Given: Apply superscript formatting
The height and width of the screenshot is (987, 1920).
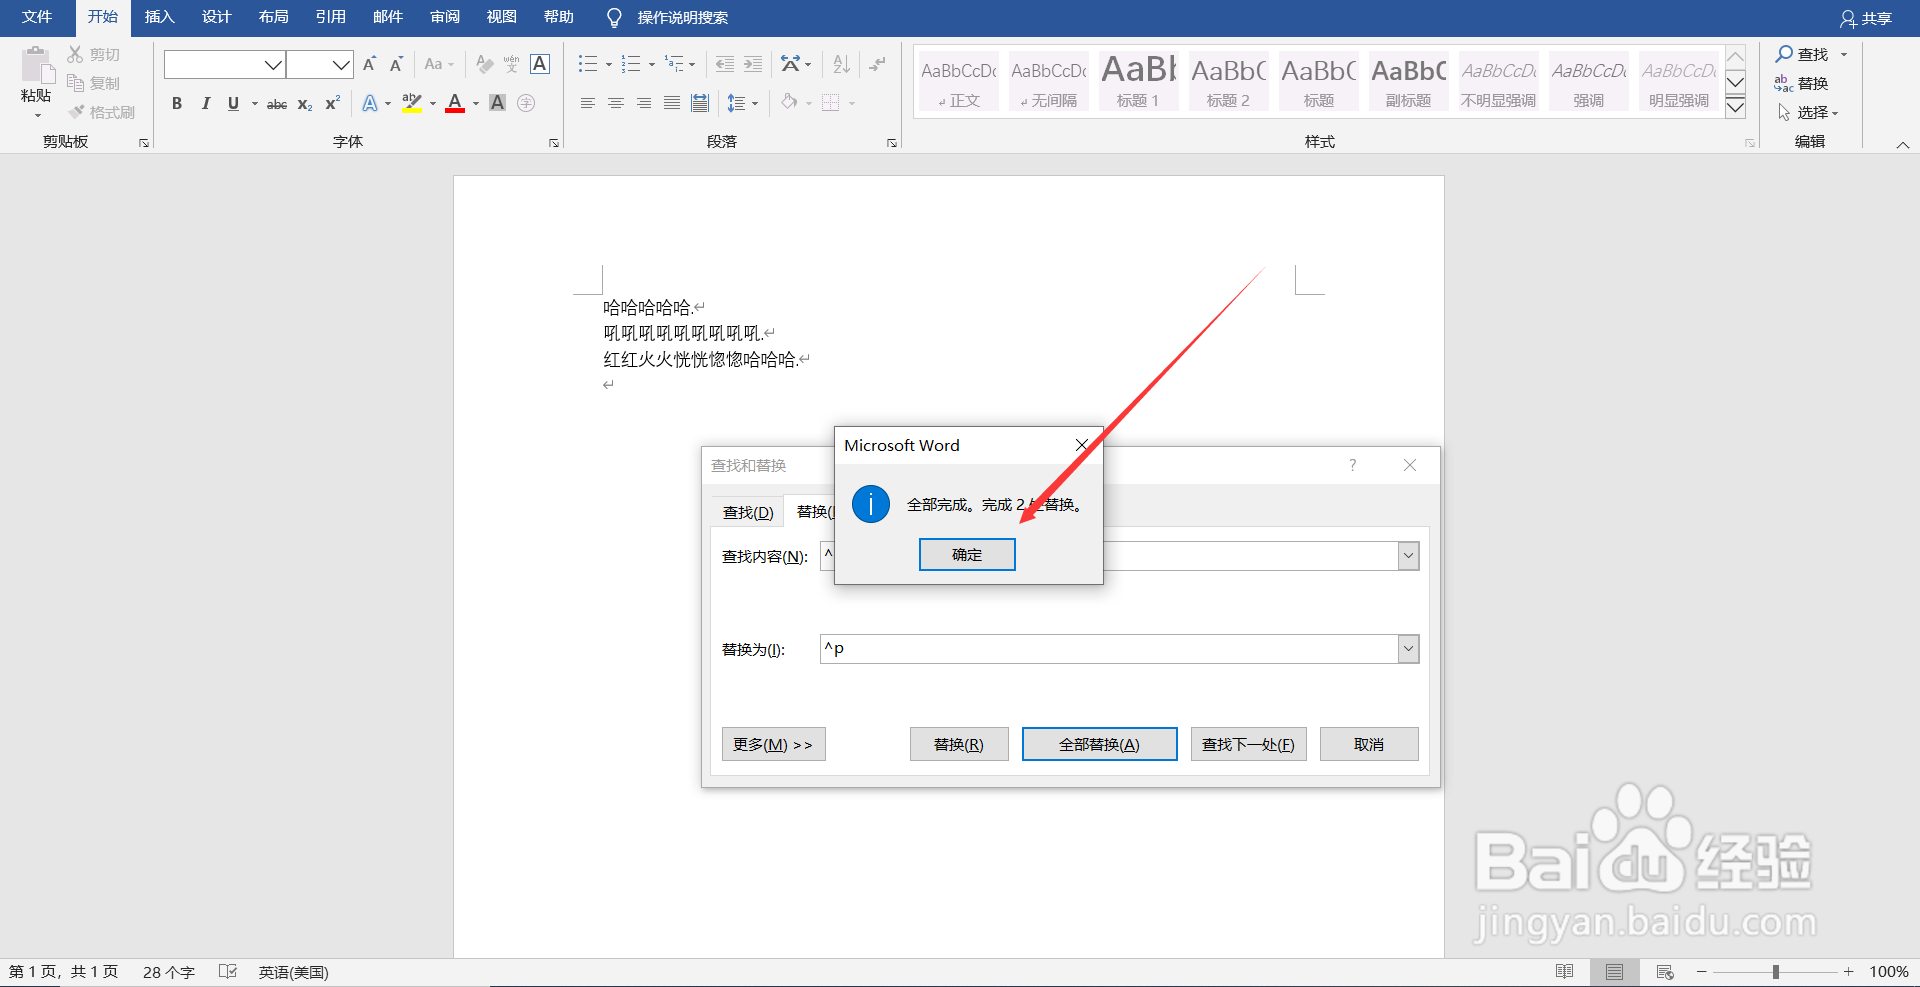Looking at the screenshot, I should coord(333,103).
